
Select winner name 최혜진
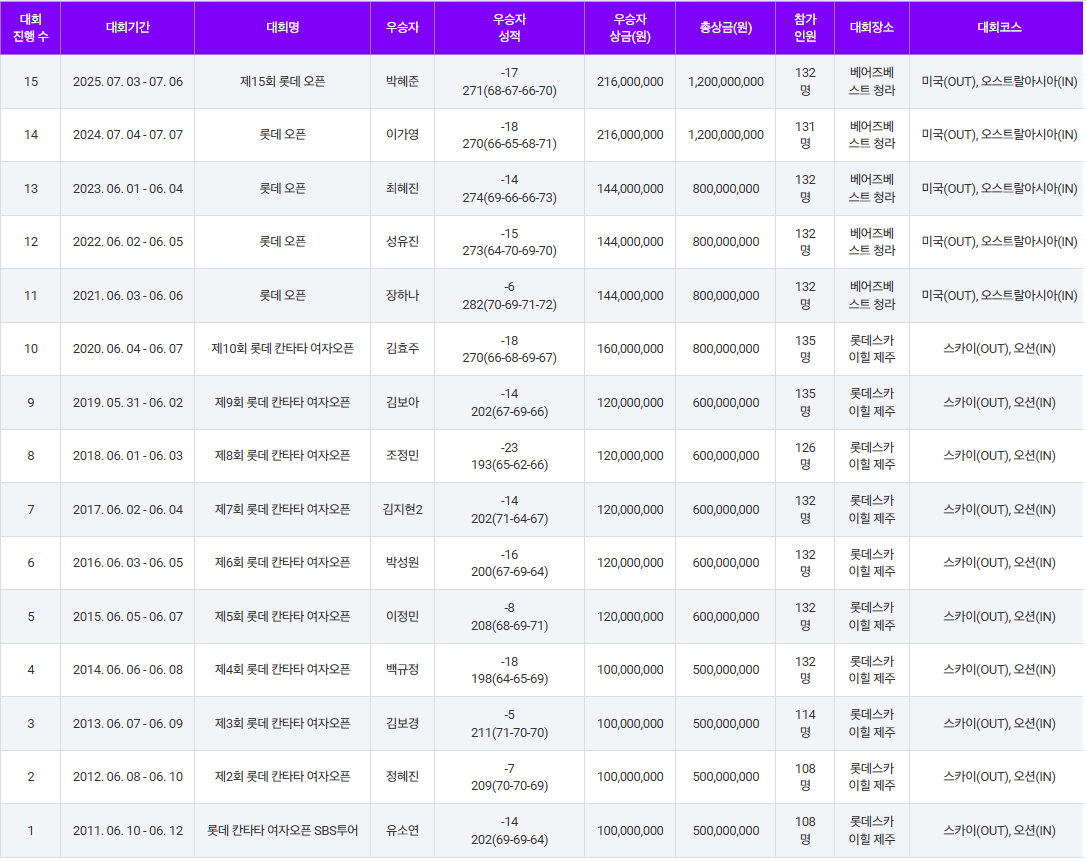(x=402, y=188)
